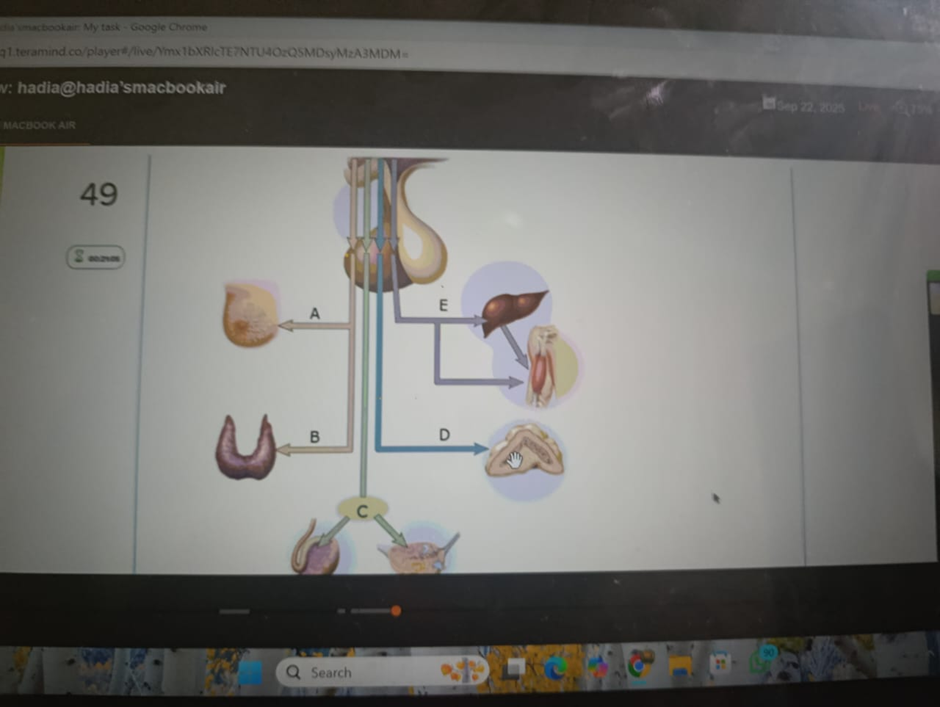Select the thyroid gland image at arrow B
Viewport: 940px width, 707px height.
(245, 447)
